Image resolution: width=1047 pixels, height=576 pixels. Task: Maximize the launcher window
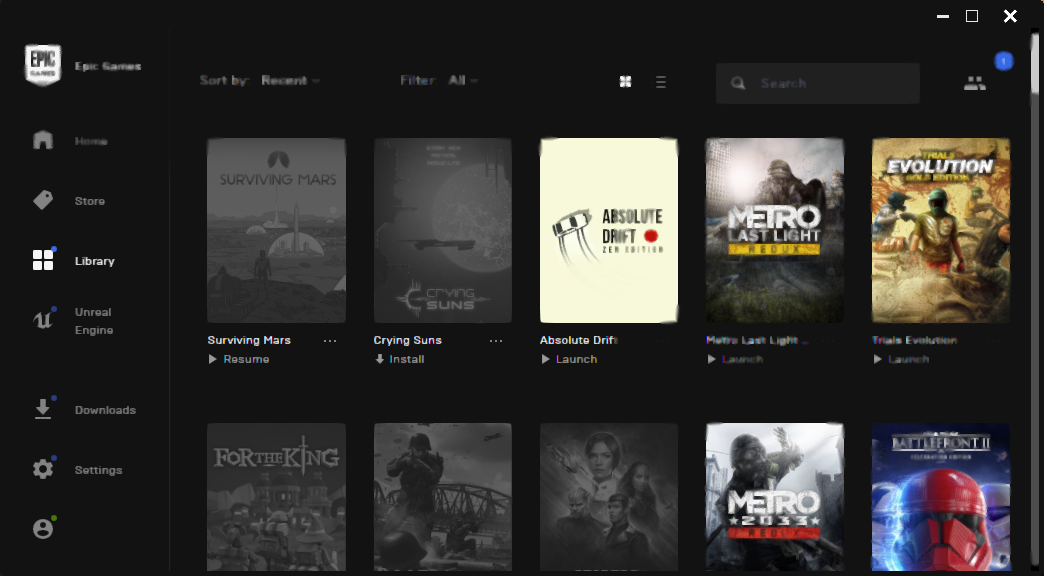click(972, 16)
